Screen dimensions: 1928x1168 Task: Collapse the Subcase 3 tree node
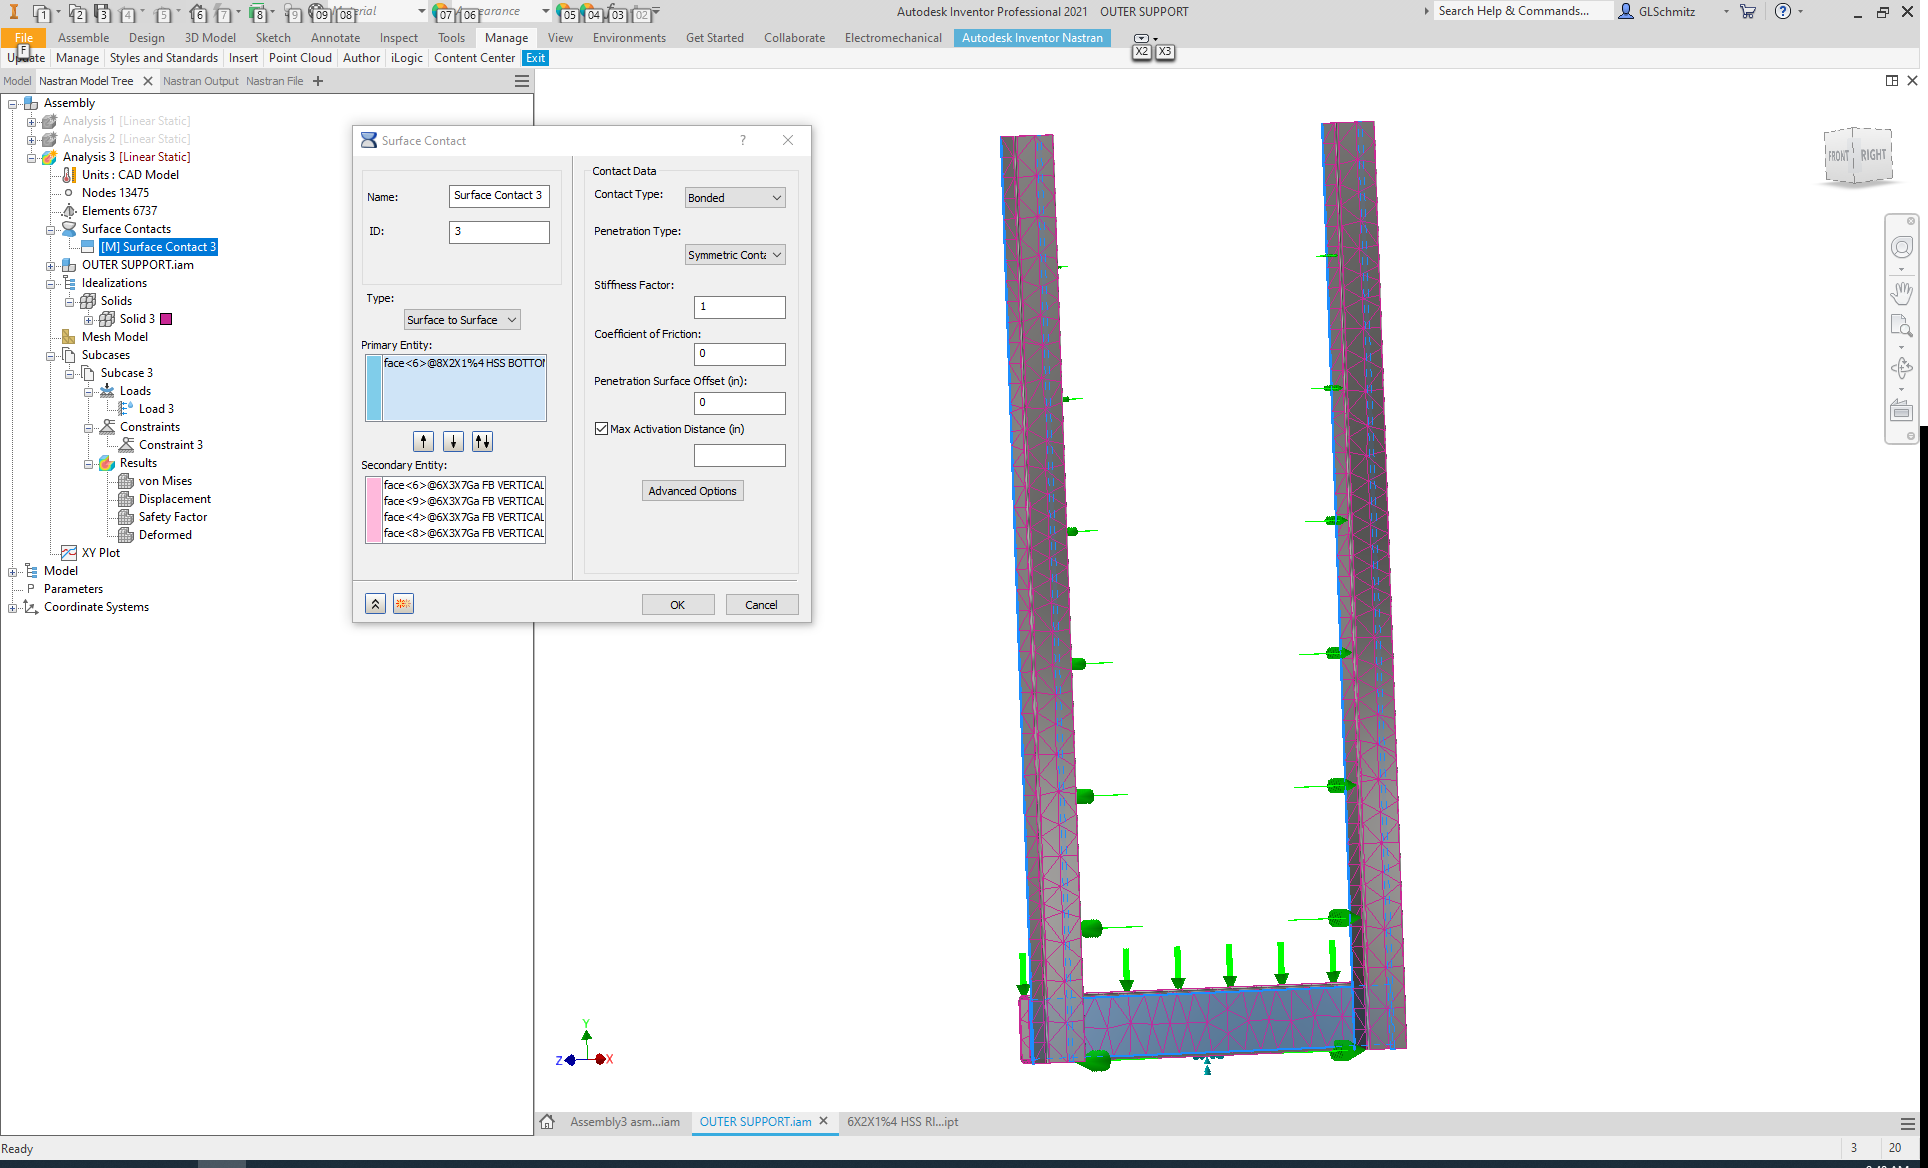pyautogui.click(x=70, y=374)
